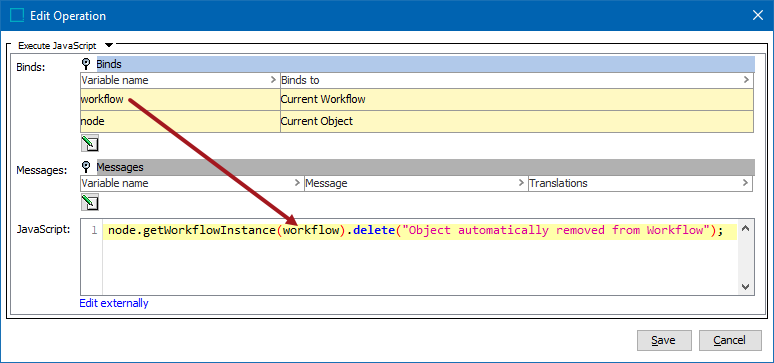774x363 pixels.
Task: Click the edit pencil icon under Binds
Action: coord(89,143)
